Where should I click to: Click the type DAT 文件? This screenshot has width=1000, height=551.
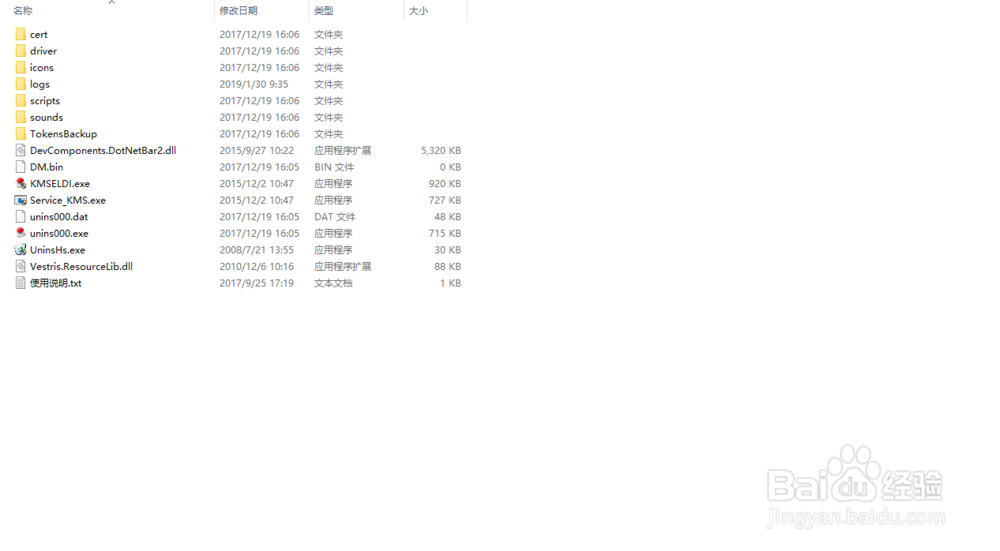[x=334, y=217]
